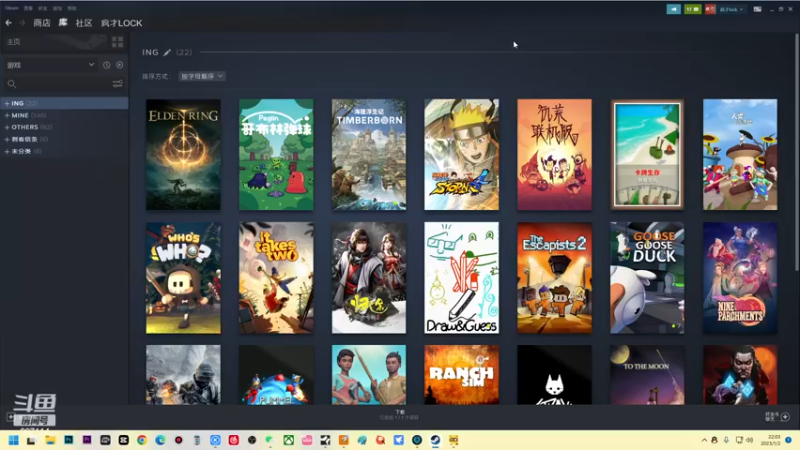Click the red user avatar icon
800x450 pixels.
click(710, 9)
